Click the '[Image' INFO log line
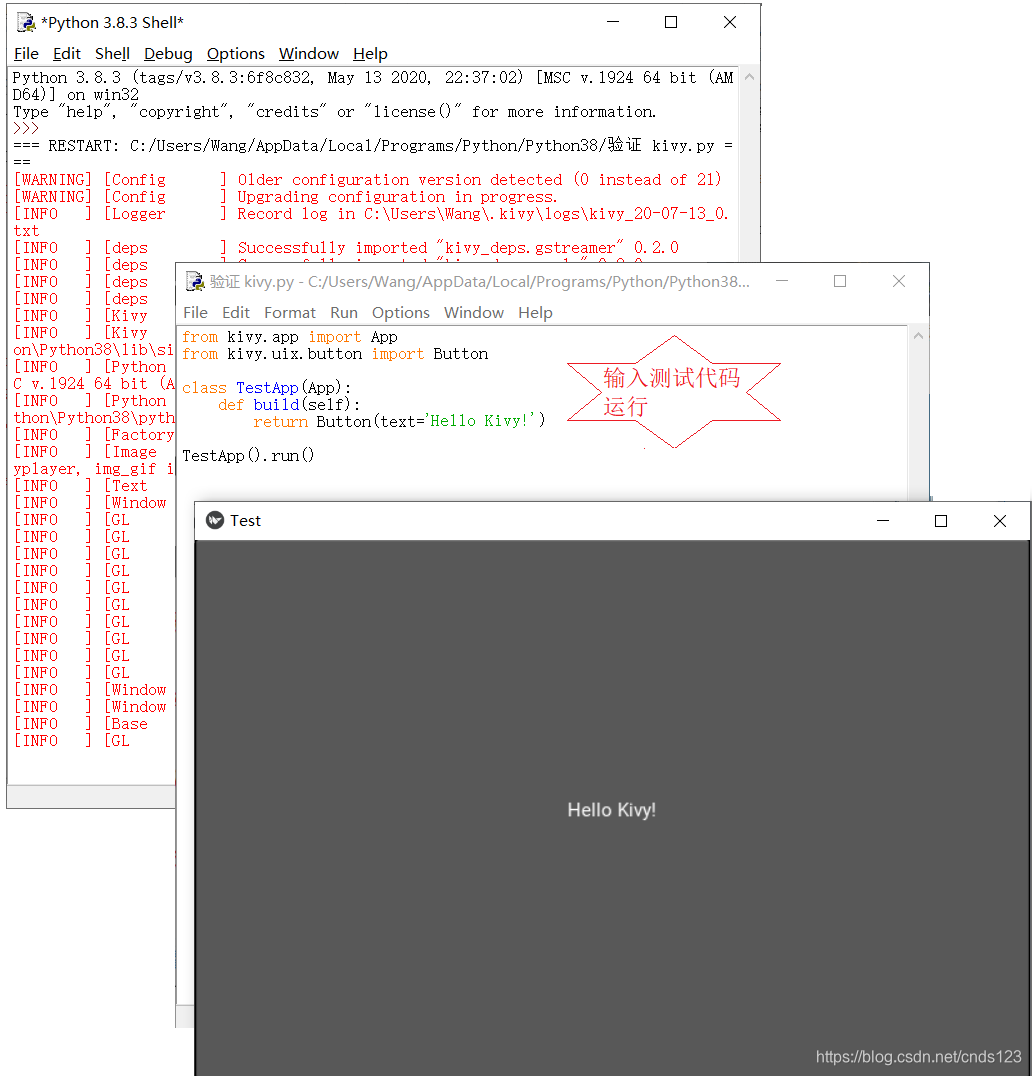 coord(85,452)
